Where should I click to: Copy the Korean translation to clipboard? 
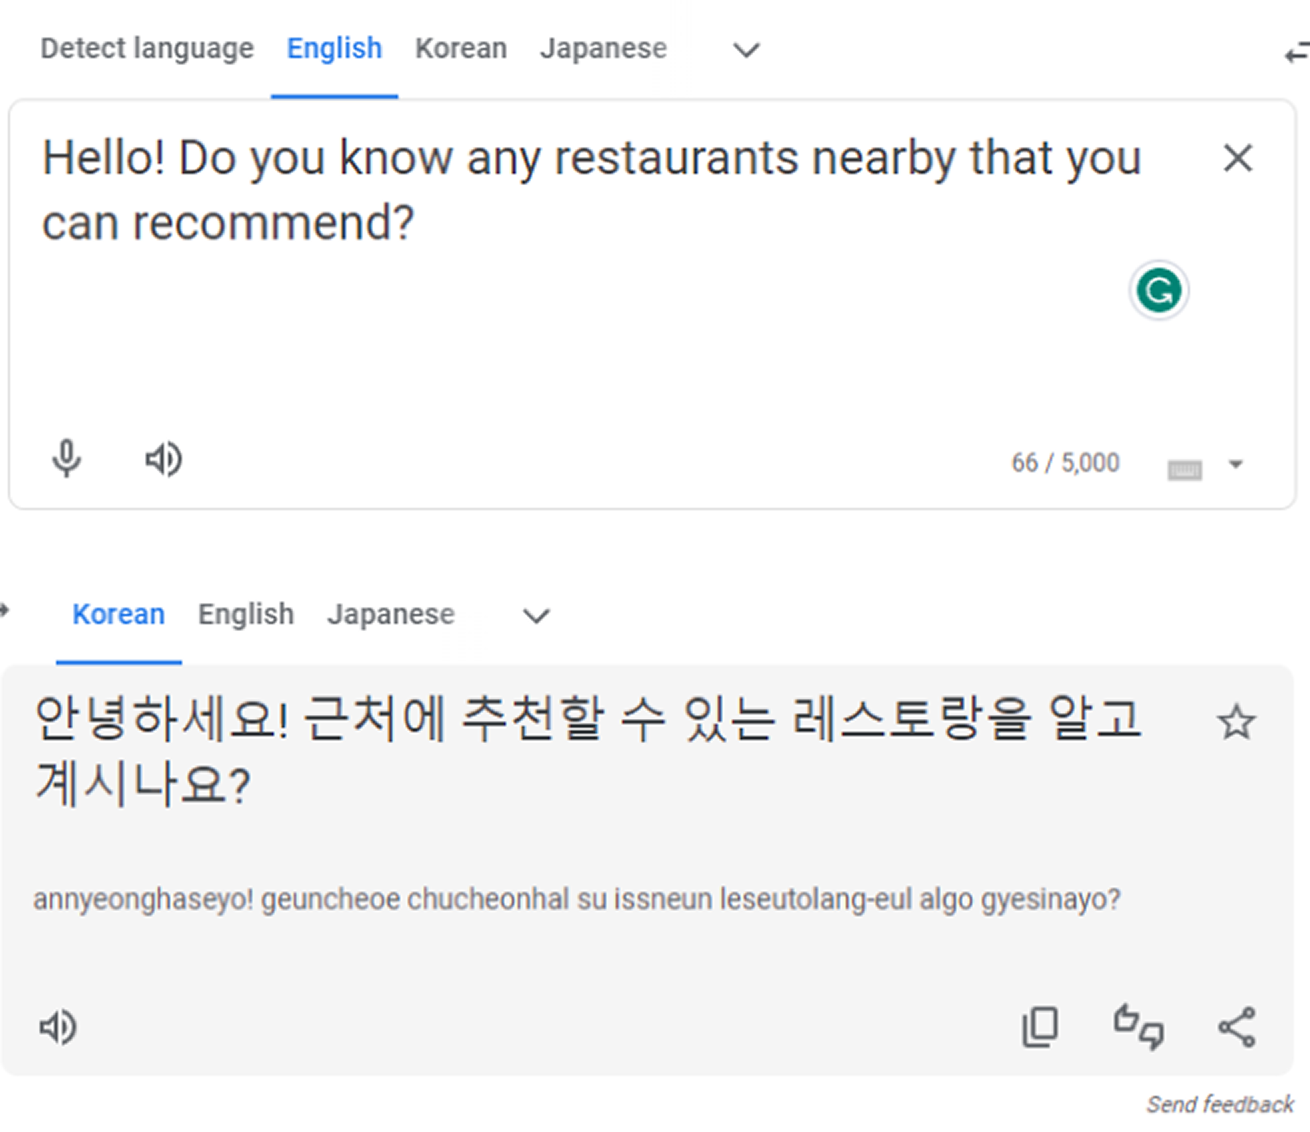click(1040, 1027)
